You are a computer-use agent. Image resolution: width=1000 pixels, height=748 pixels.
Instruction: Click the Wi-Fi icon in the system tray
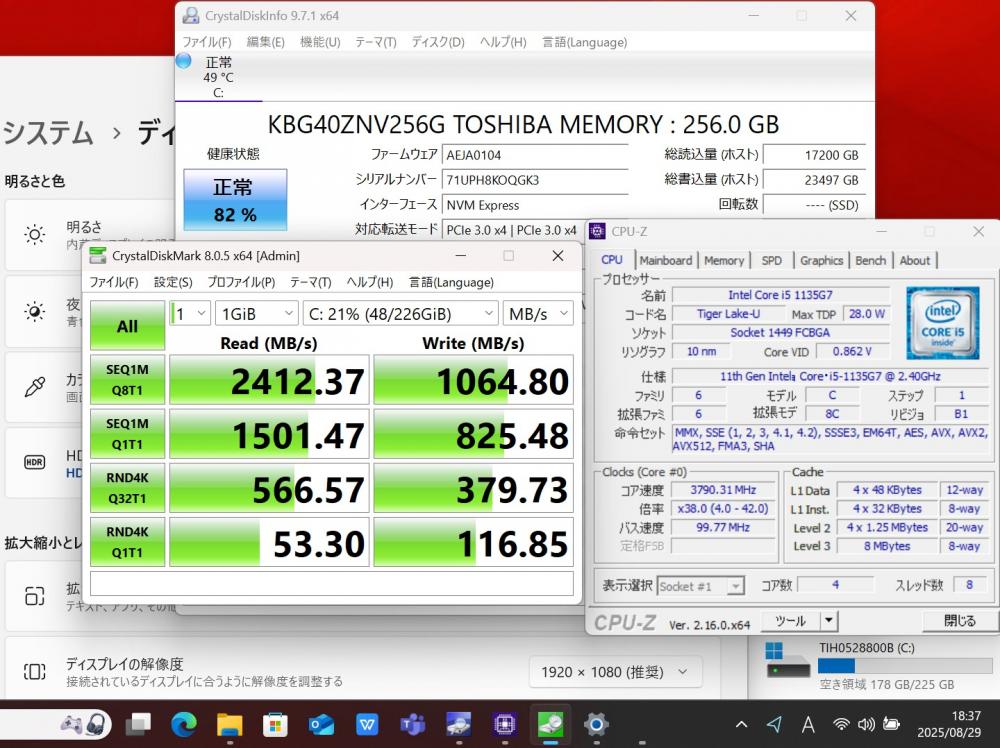tap(842, 724)
